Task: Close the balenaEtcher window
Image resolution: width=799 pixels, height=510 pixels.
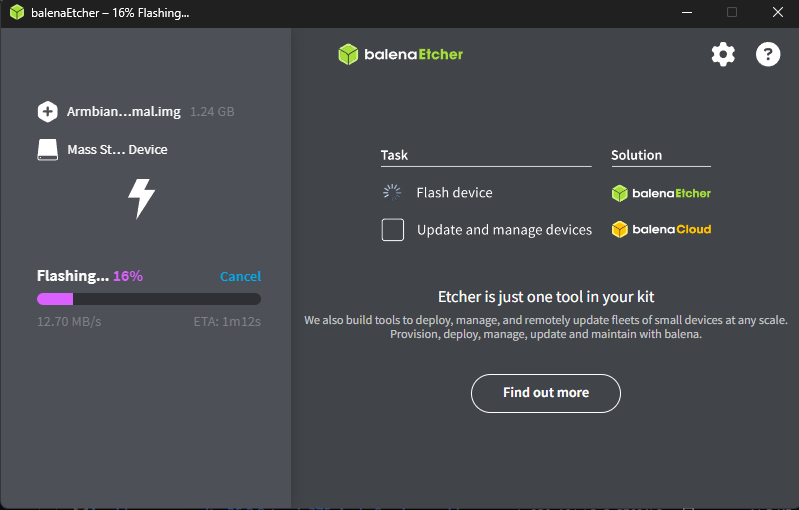Action: tap(777, 13)
